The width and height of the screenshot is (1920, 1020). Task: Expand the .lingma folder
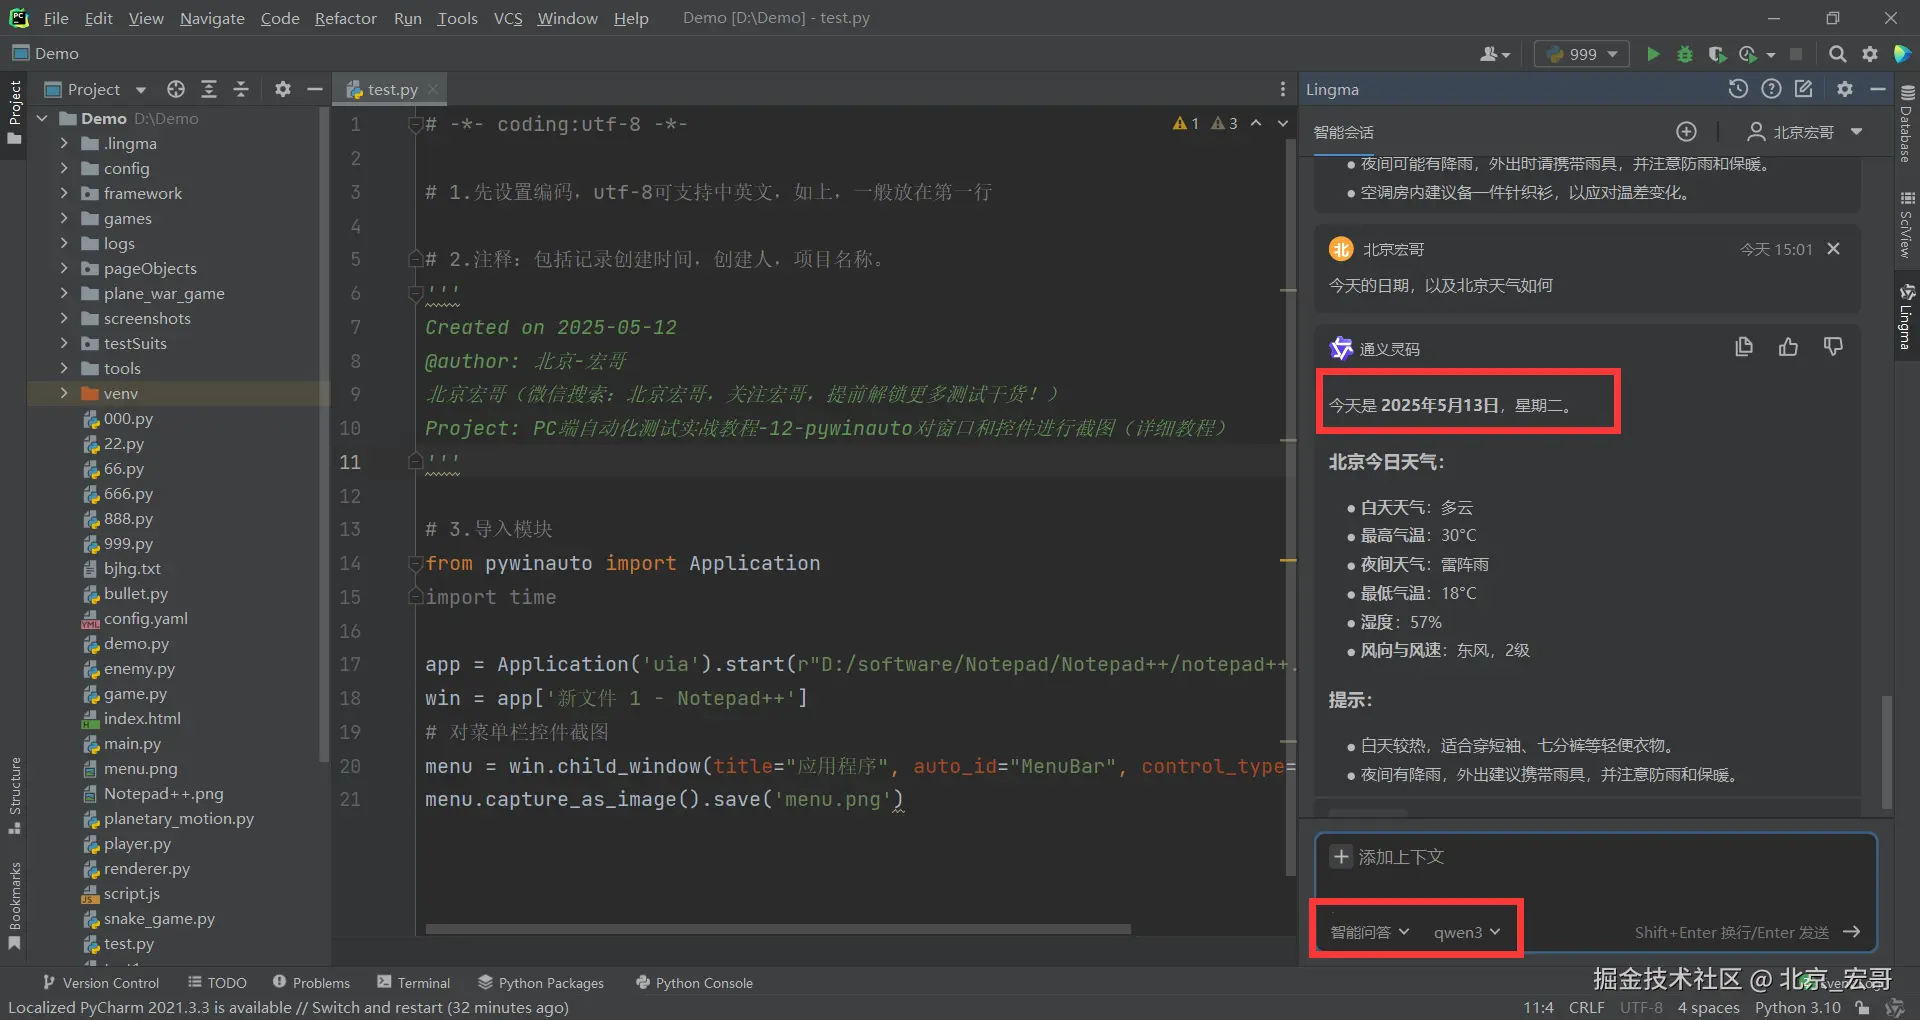click(64, 143)
